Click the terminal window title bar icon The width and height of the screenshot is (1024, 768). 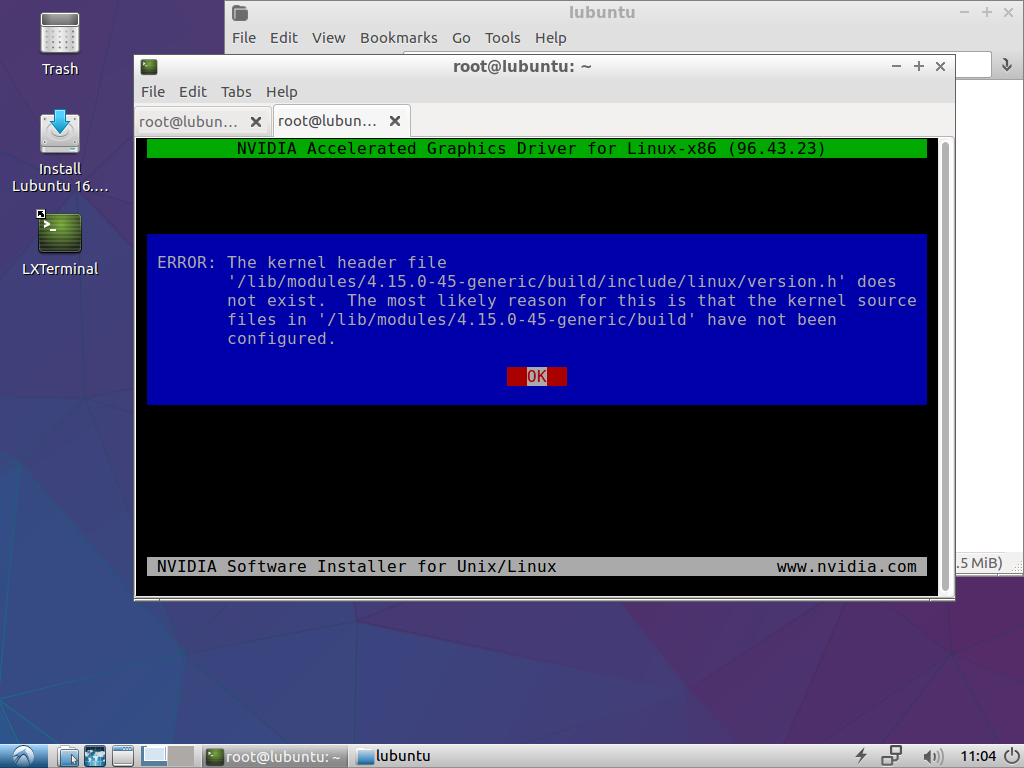tap(149, 67)
